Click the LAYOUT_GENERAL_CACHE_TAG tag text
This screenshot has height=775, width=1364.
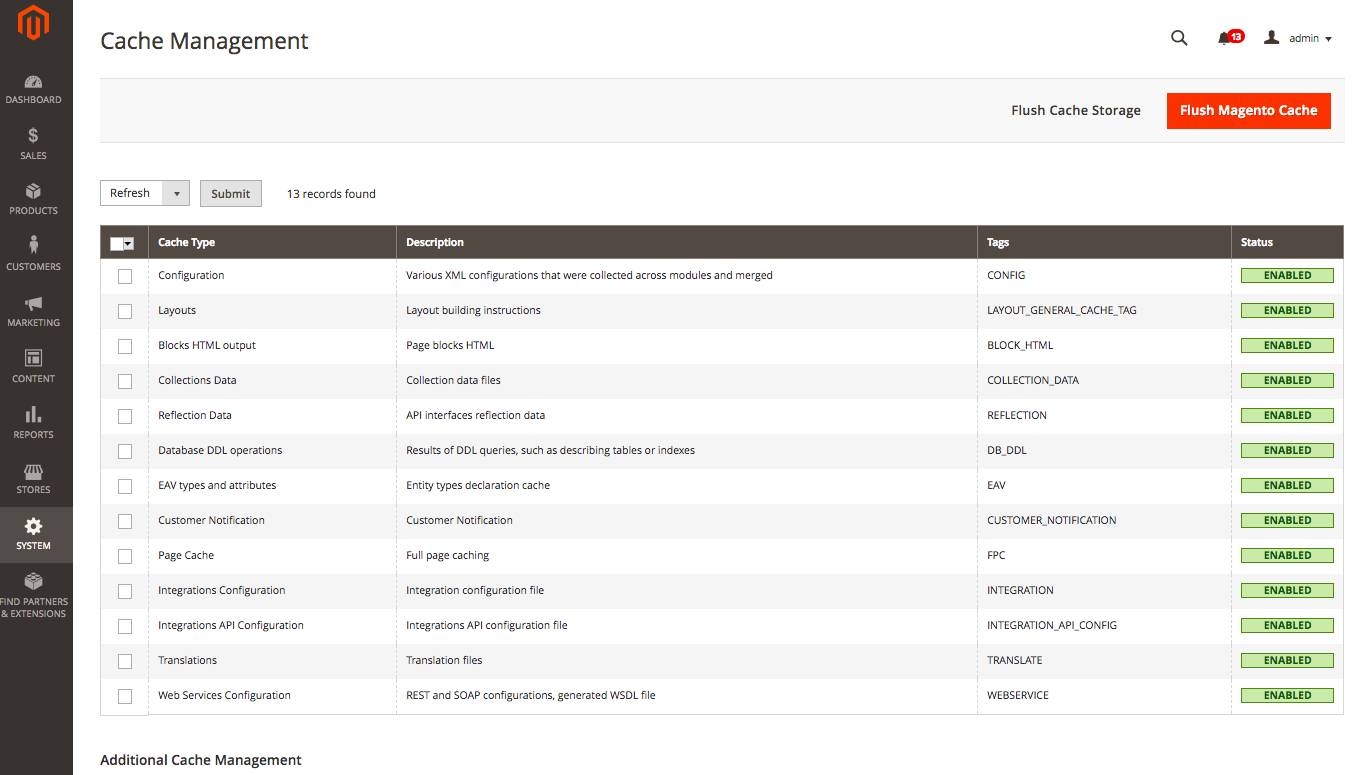click(x=1062, y=310)
